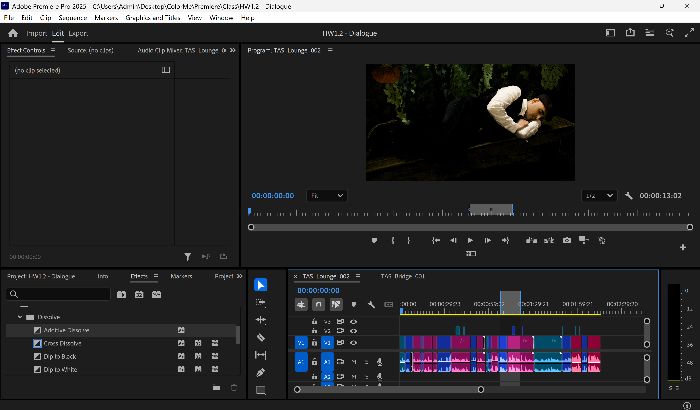Add a marker in the timeline
The height and width of the screenshot is (410, 700).
(x=354, y=305)
